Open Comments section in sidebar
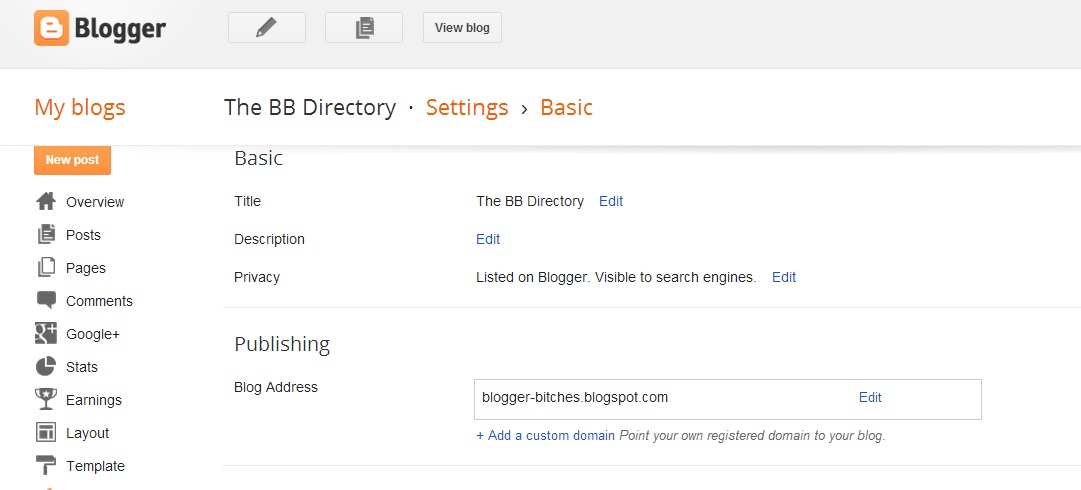 (99, 301)
